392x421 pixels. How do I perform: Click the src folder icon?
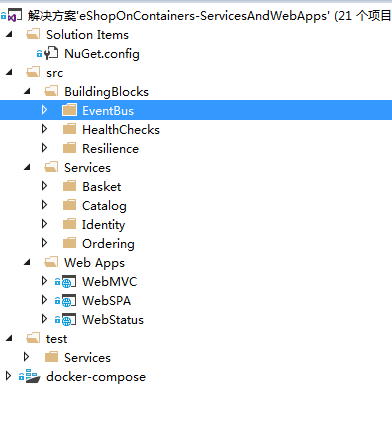(33, 72)
